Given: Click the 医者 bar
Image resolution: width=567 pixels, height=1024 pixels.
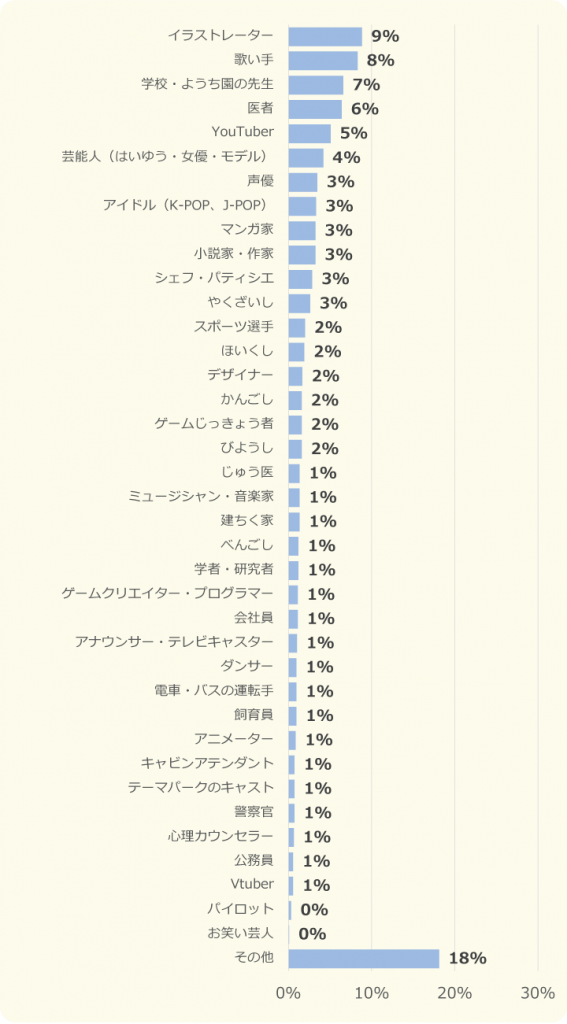Looking at the screenshot, I should [316, 109].
